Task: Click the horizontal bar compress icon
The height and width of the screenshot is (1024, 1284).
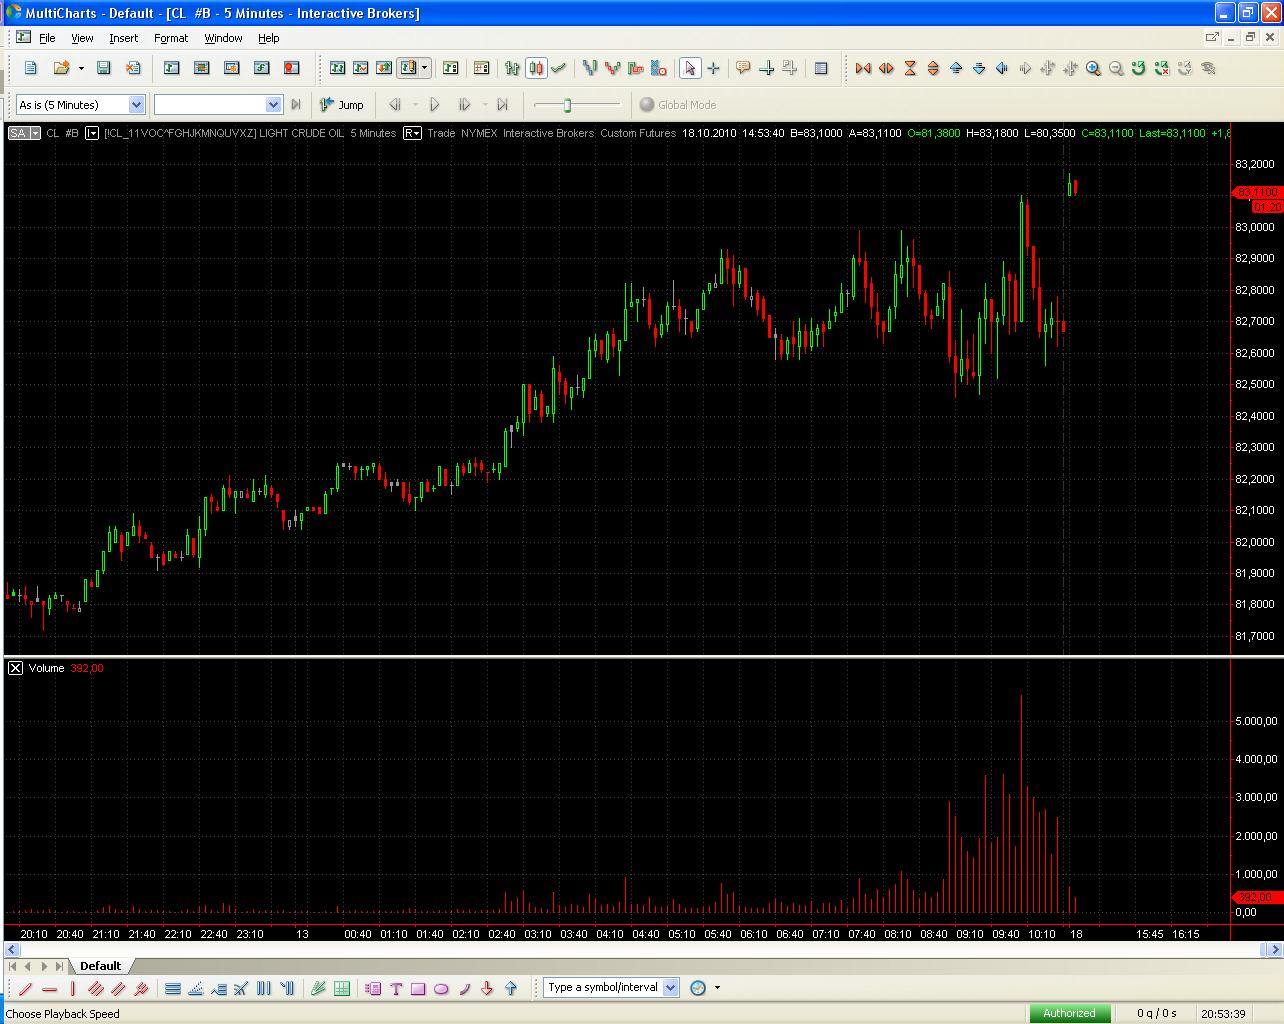Action: point(863,68)
